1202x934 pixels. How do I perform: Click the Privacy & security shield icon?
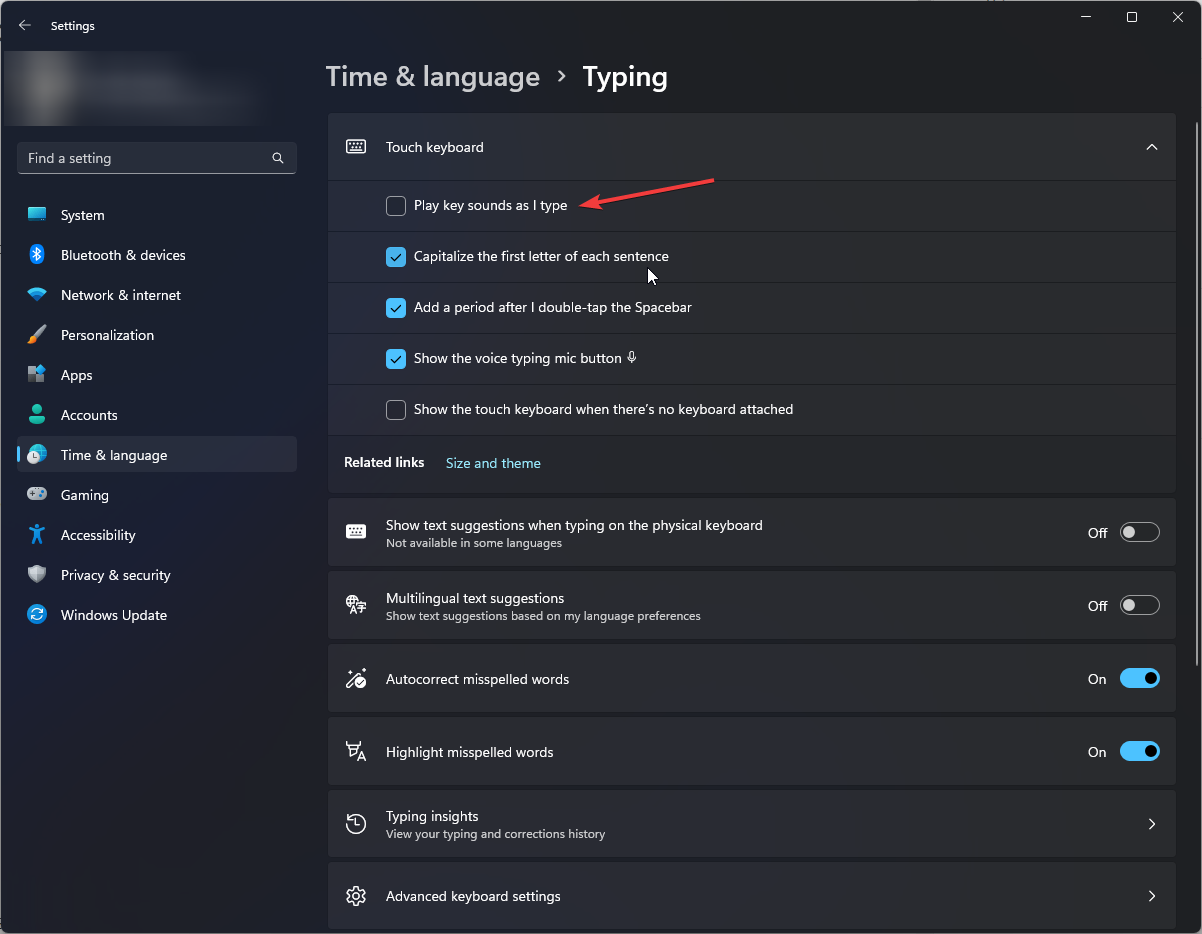point(37,575)
